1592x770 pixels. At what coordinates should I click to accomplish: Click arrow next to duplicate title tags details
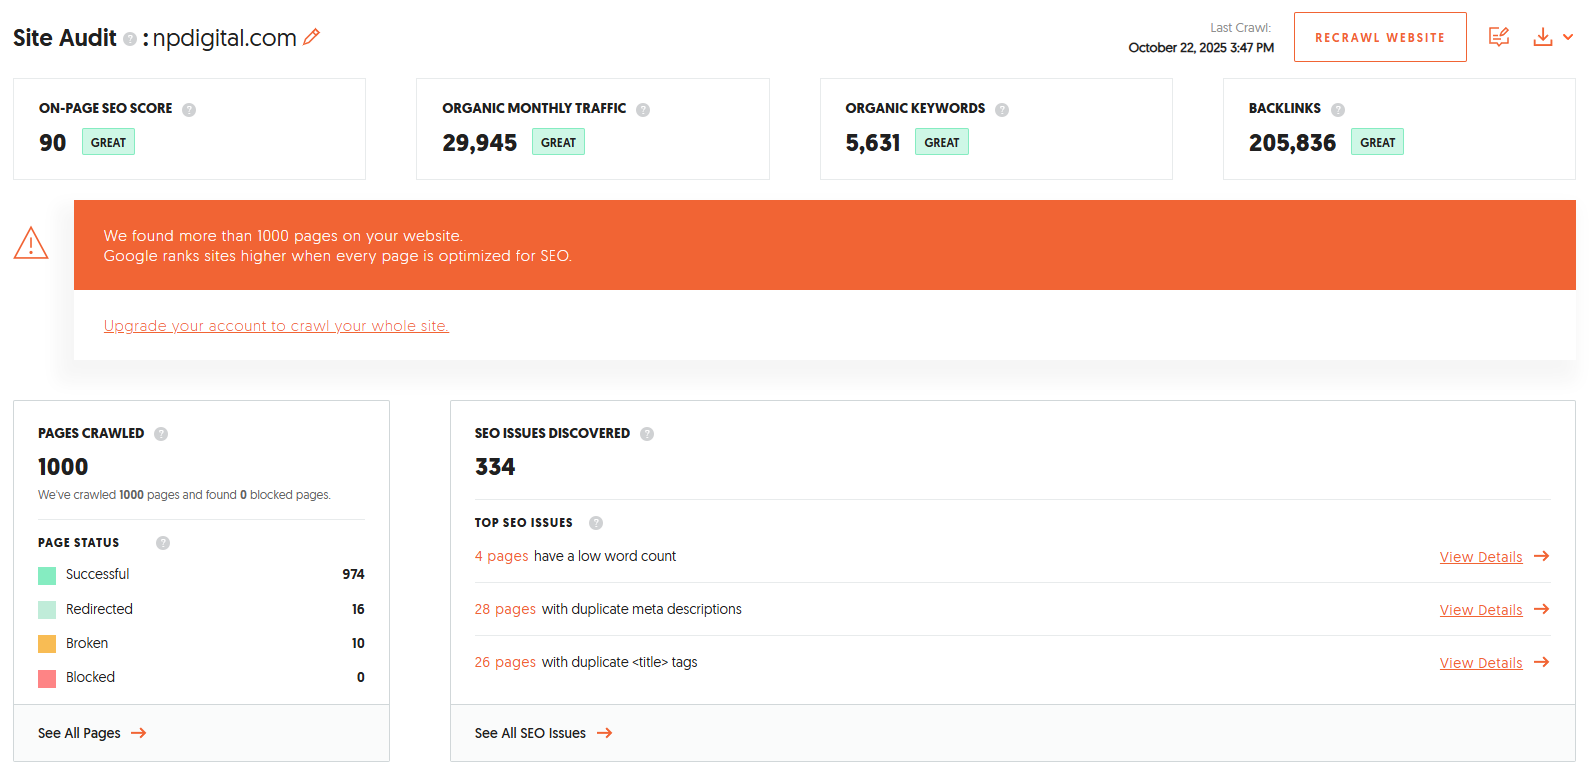[x=1542, y=662]
